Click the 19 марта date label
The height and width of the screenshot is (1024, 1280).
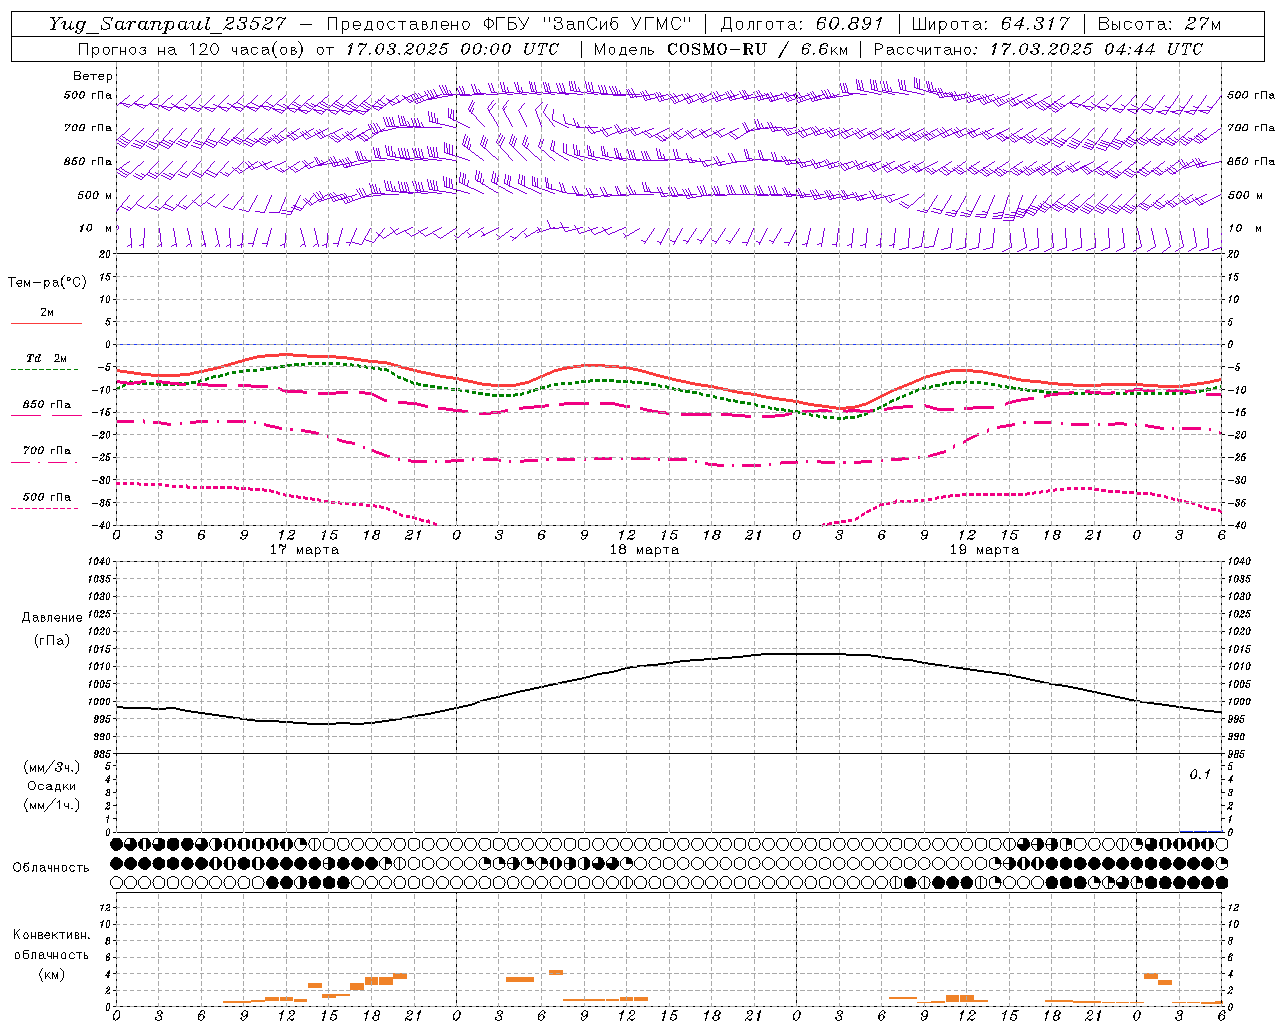(984, 550)
